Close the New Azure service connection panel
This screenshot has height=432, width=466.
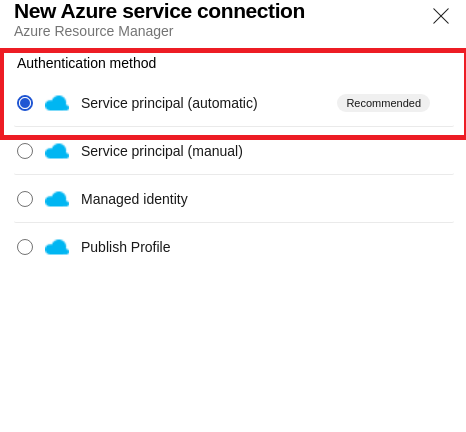click(441, 16)
